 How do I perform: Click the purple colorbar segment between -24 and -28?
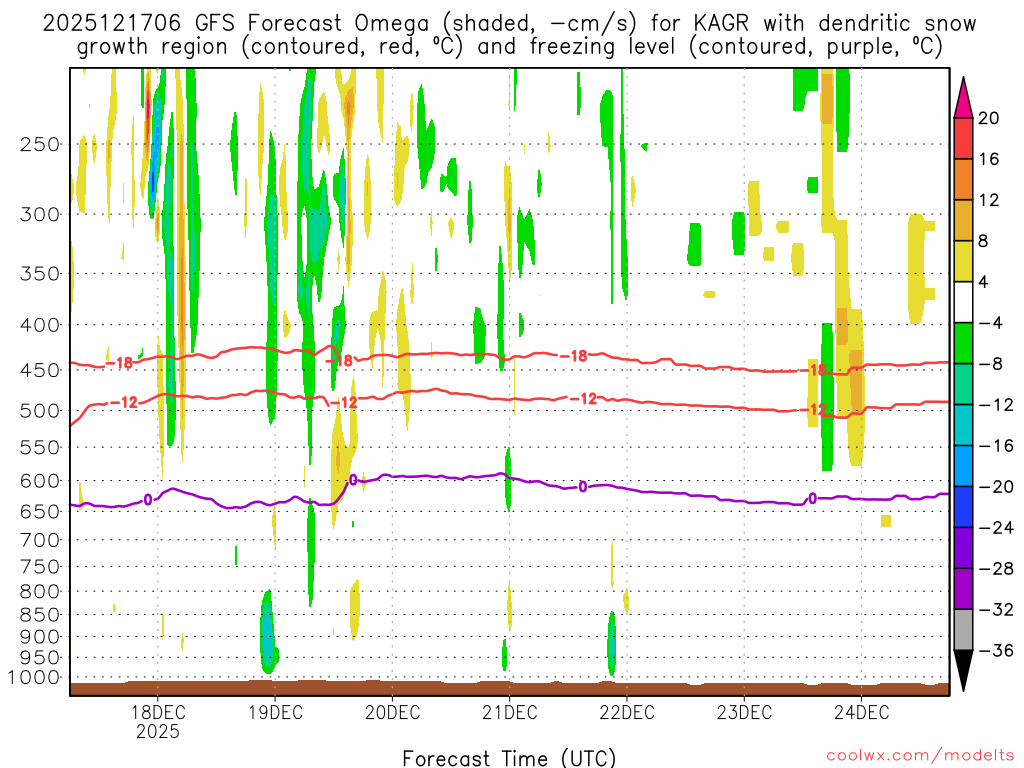pyautogui.click(x=963, y=548)
